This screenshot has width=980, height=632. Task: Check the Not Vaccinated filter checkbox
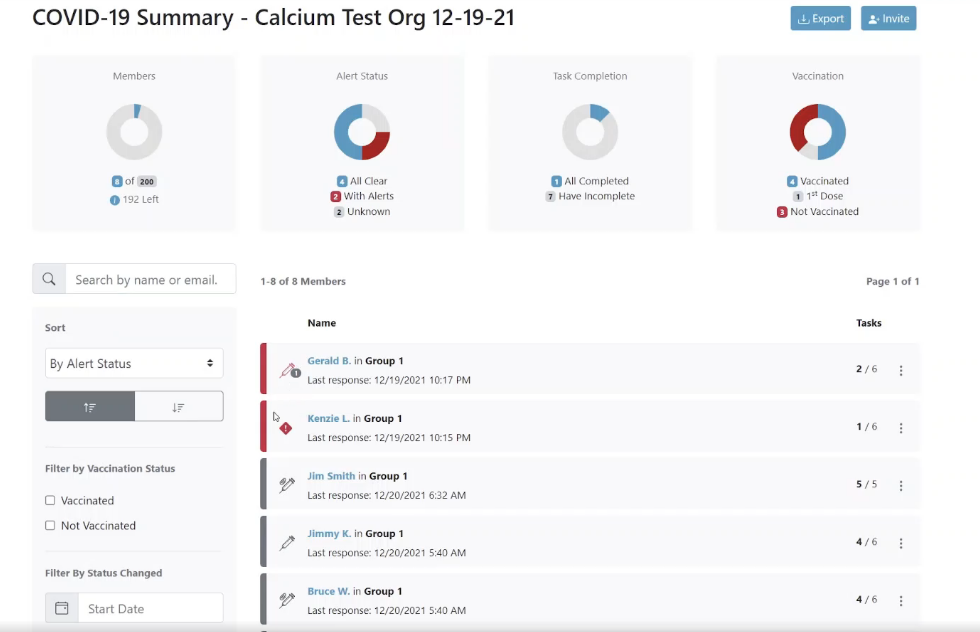point(50,525)
